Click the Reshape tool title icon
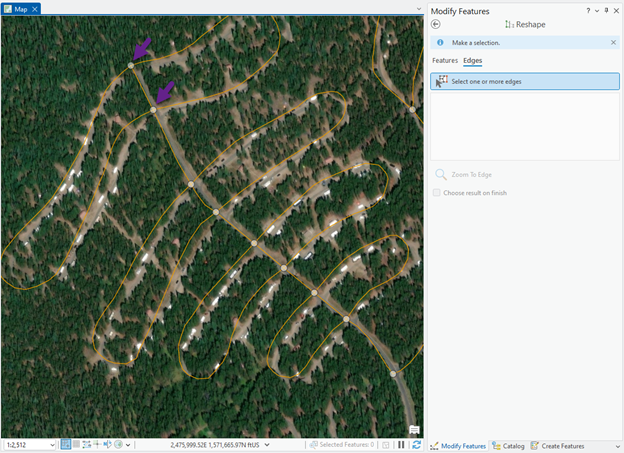This screenshot has width=624, height=453. pos(509,24)
